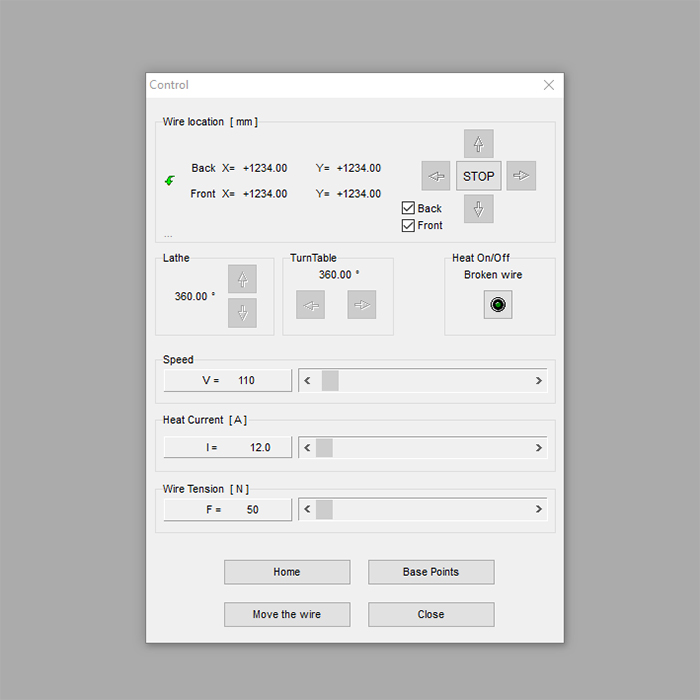
Task: Click the Home button
Action: pyautogui.click(x=287, y=572)
